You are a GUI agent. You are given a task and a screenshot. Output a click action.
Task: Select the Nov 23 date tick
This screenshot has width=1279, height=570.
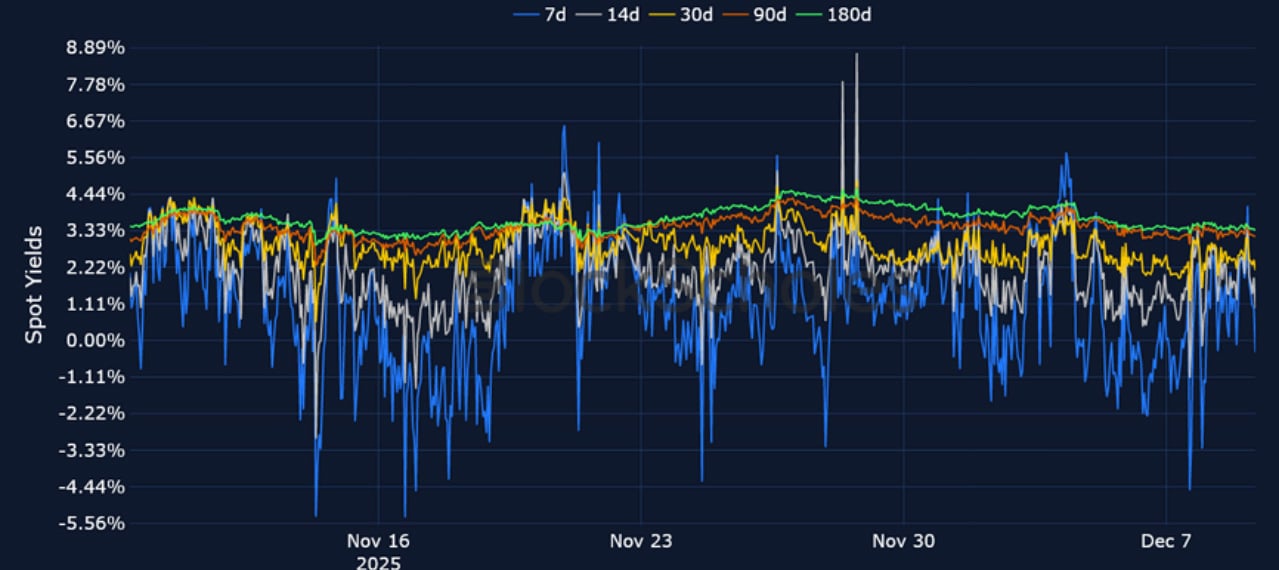click(640, 541)
